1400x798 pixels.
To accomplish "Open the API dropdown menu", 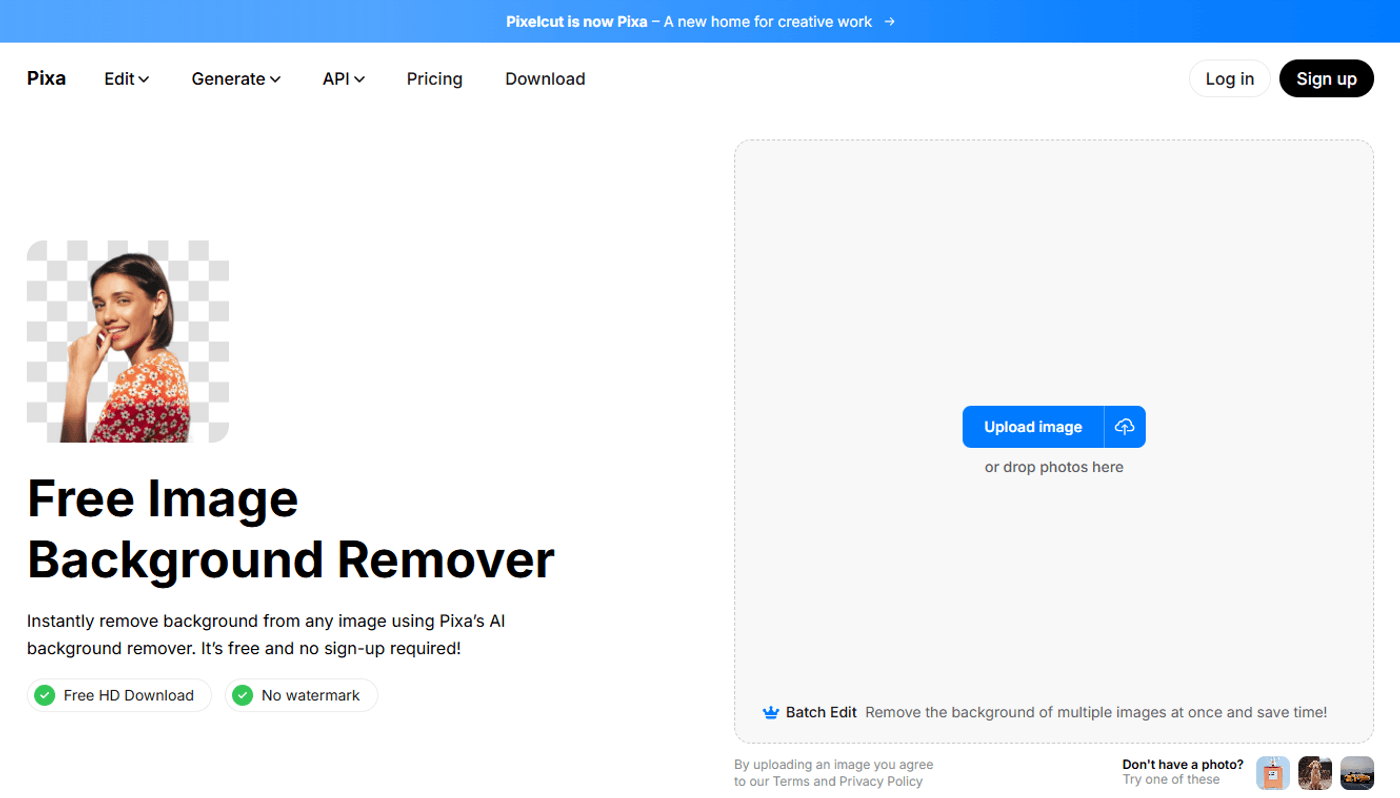I will pyautogui.click(x=343, y=79).
